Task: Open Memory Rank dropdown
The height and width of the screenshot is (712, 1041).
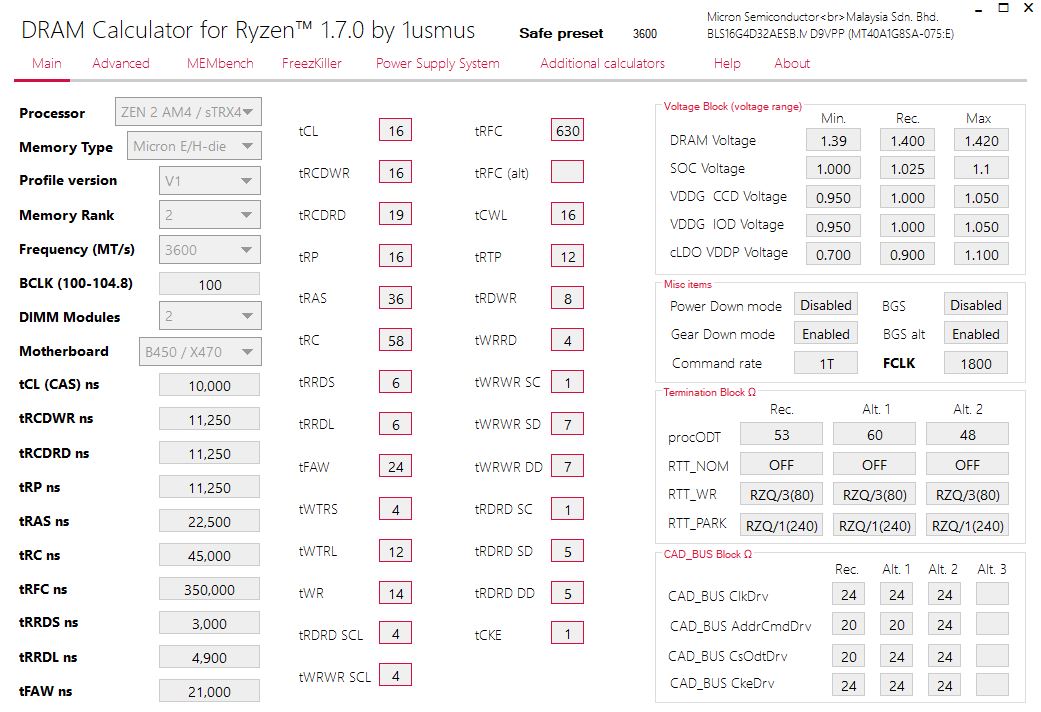Action: pyautogui.click(x=210, y=215)
